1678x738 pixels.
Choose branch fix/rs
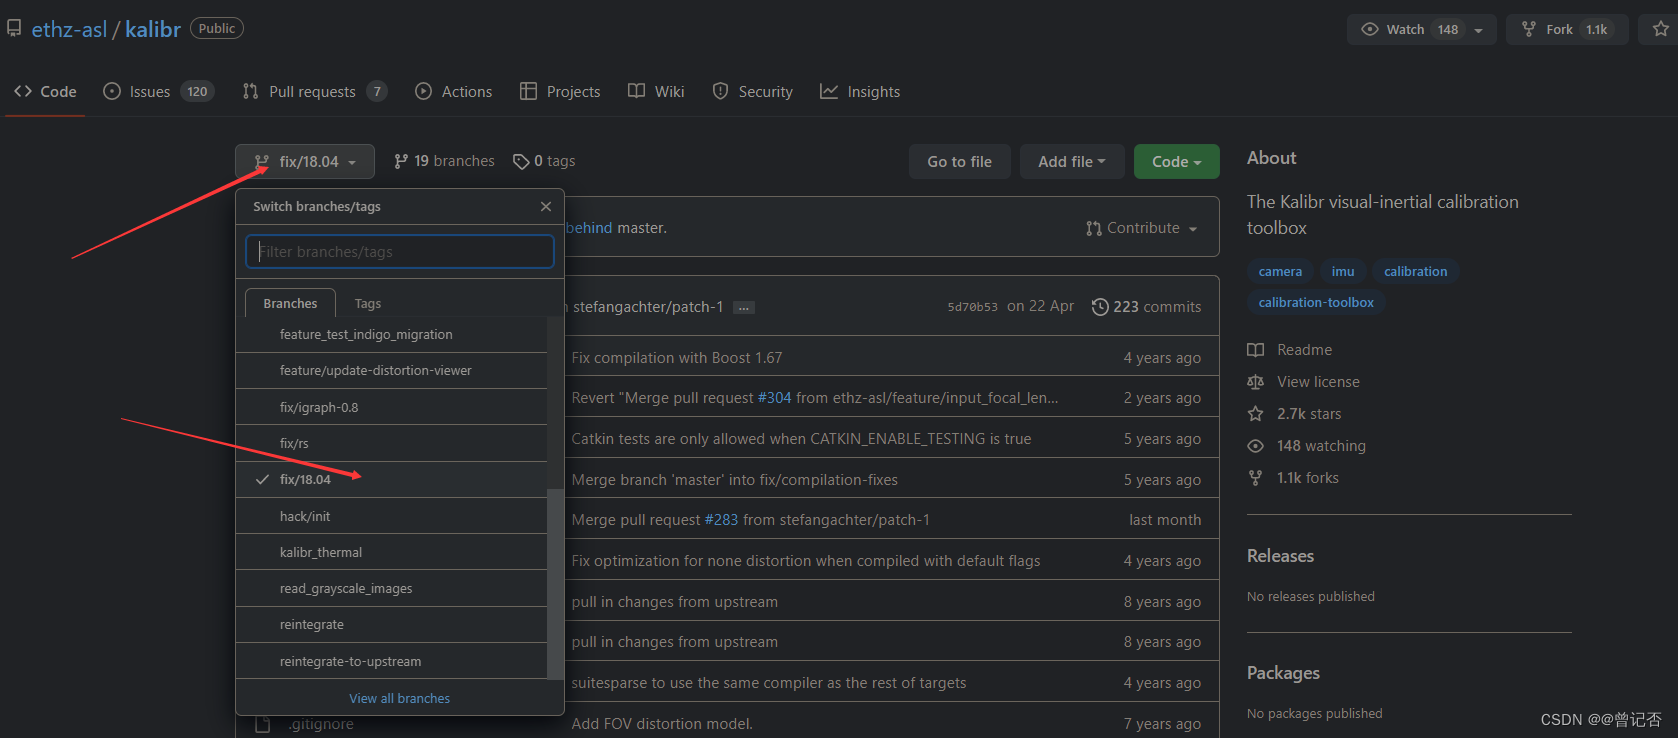(392, 443)
